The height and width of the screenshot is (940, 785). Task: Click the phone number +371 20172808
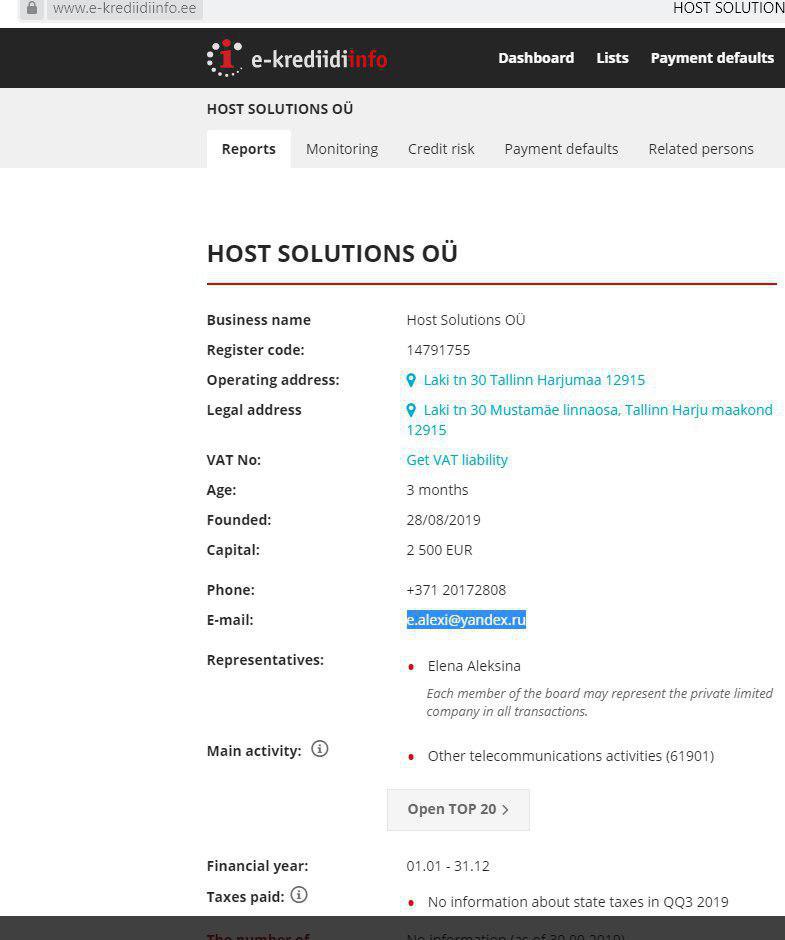coord(456,590)
